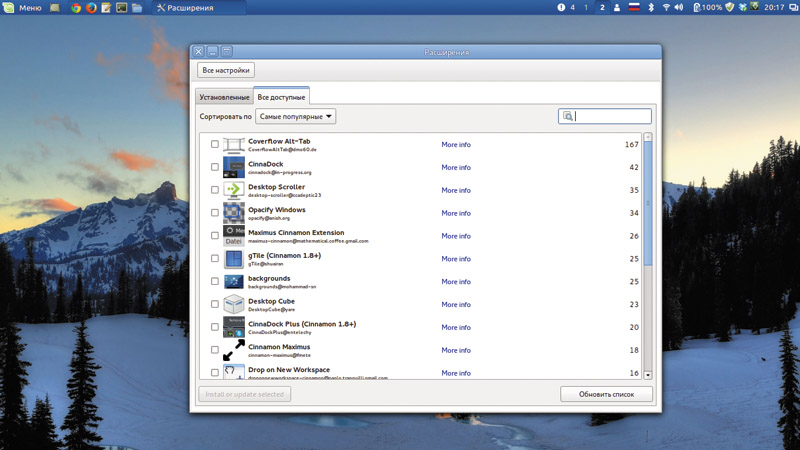Open More info for gTile
This screenshot has width=800, height=450.
(456, 259)
